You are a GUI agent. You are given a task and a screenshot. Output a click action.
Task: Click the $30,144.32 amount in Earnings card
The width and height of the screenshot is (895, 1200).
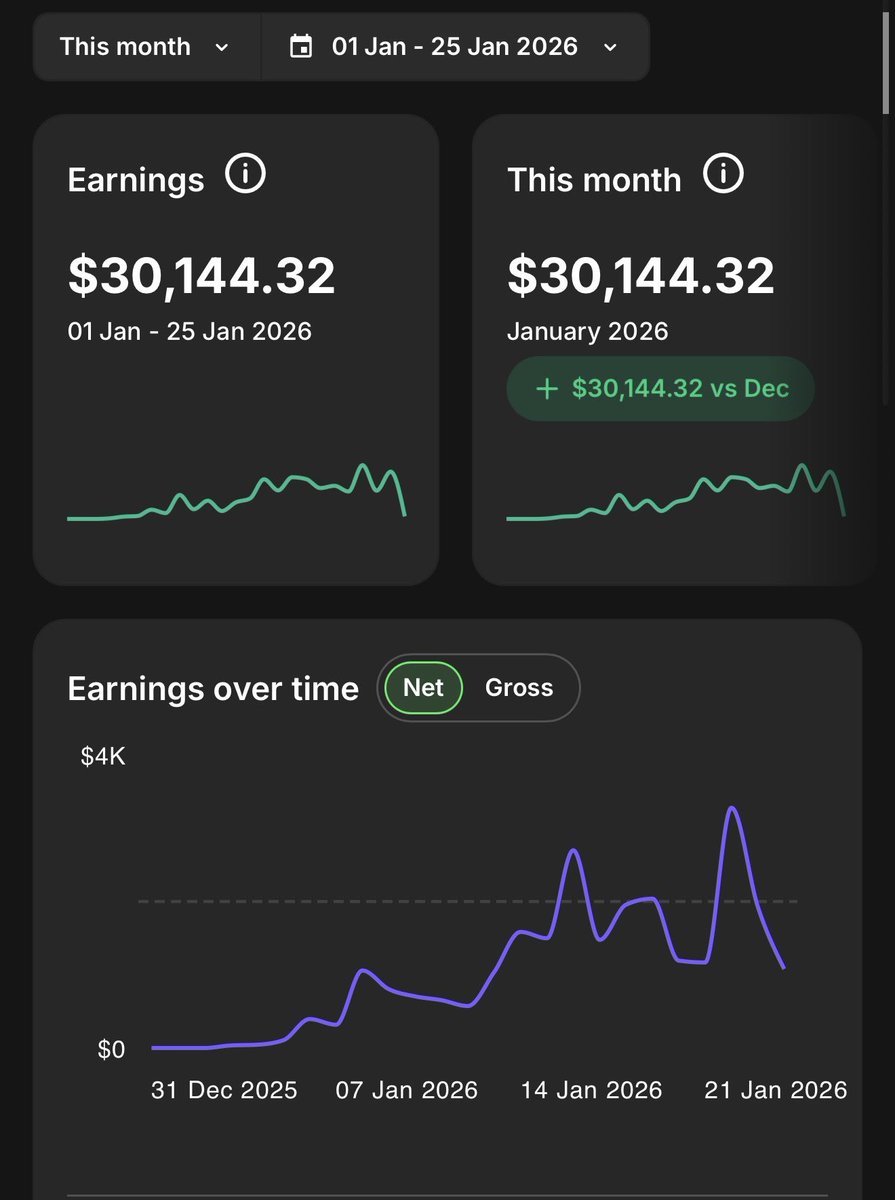coord(201,276)
